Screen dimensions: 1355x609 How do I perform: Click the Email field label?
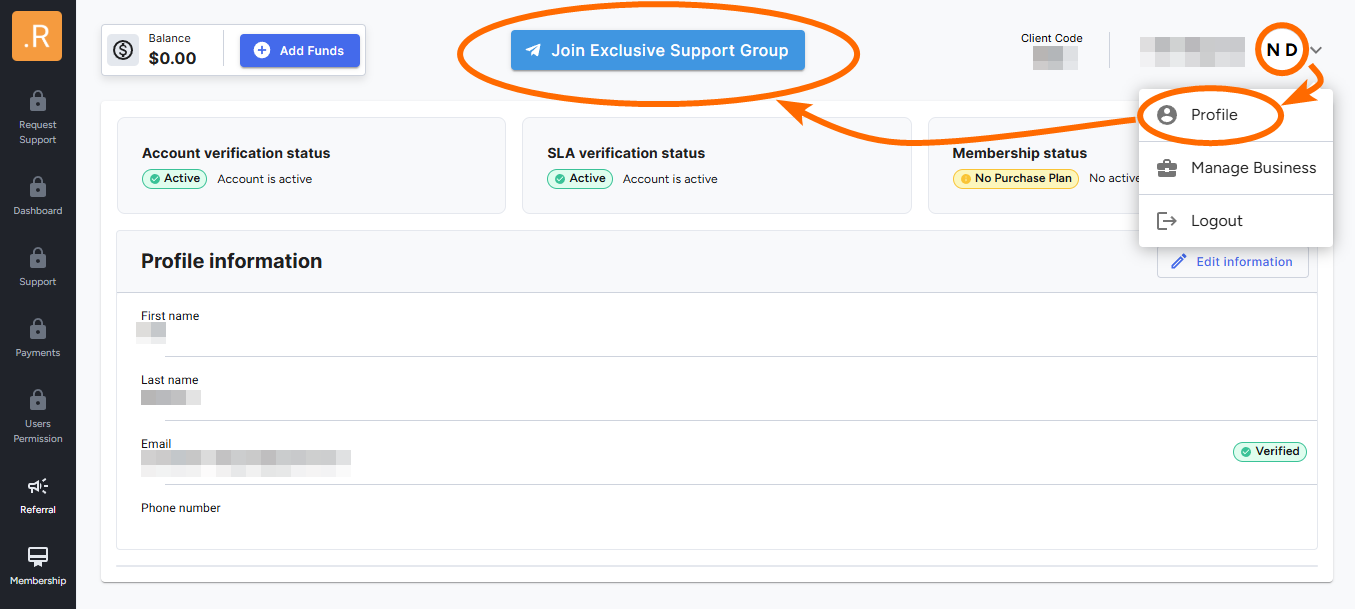pos(156,444)
